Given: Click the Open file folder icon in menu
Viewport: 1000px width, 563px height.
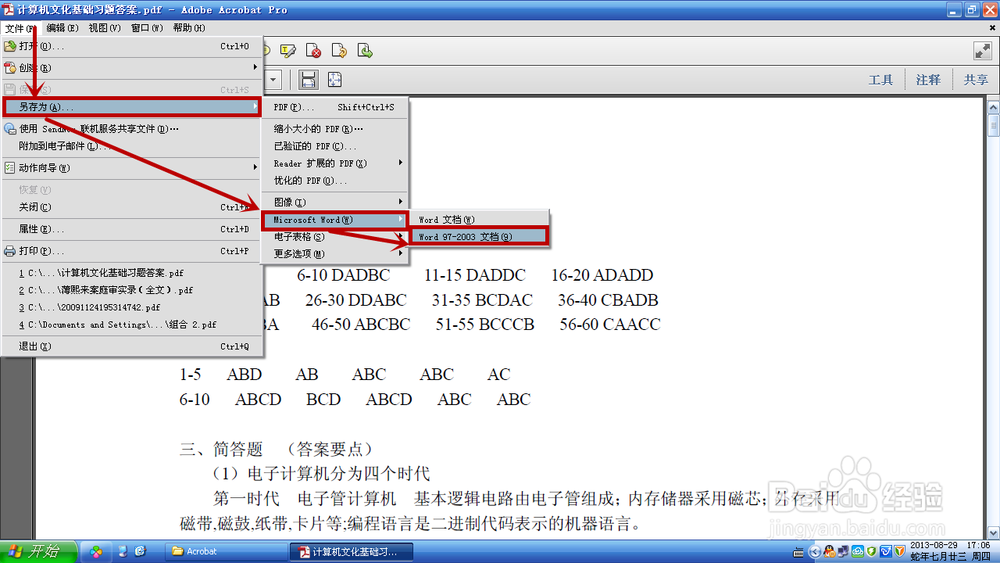Looking at the screenshot, I should click(10, 46).
